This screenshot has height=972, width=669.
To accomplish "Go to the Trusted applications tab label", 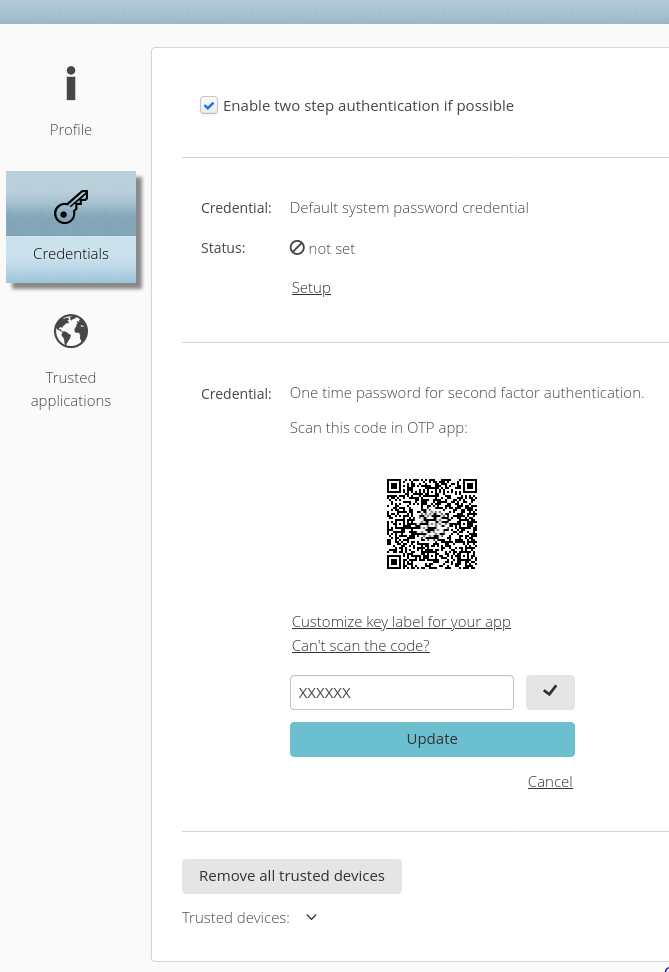I will [x=71, y=389].
